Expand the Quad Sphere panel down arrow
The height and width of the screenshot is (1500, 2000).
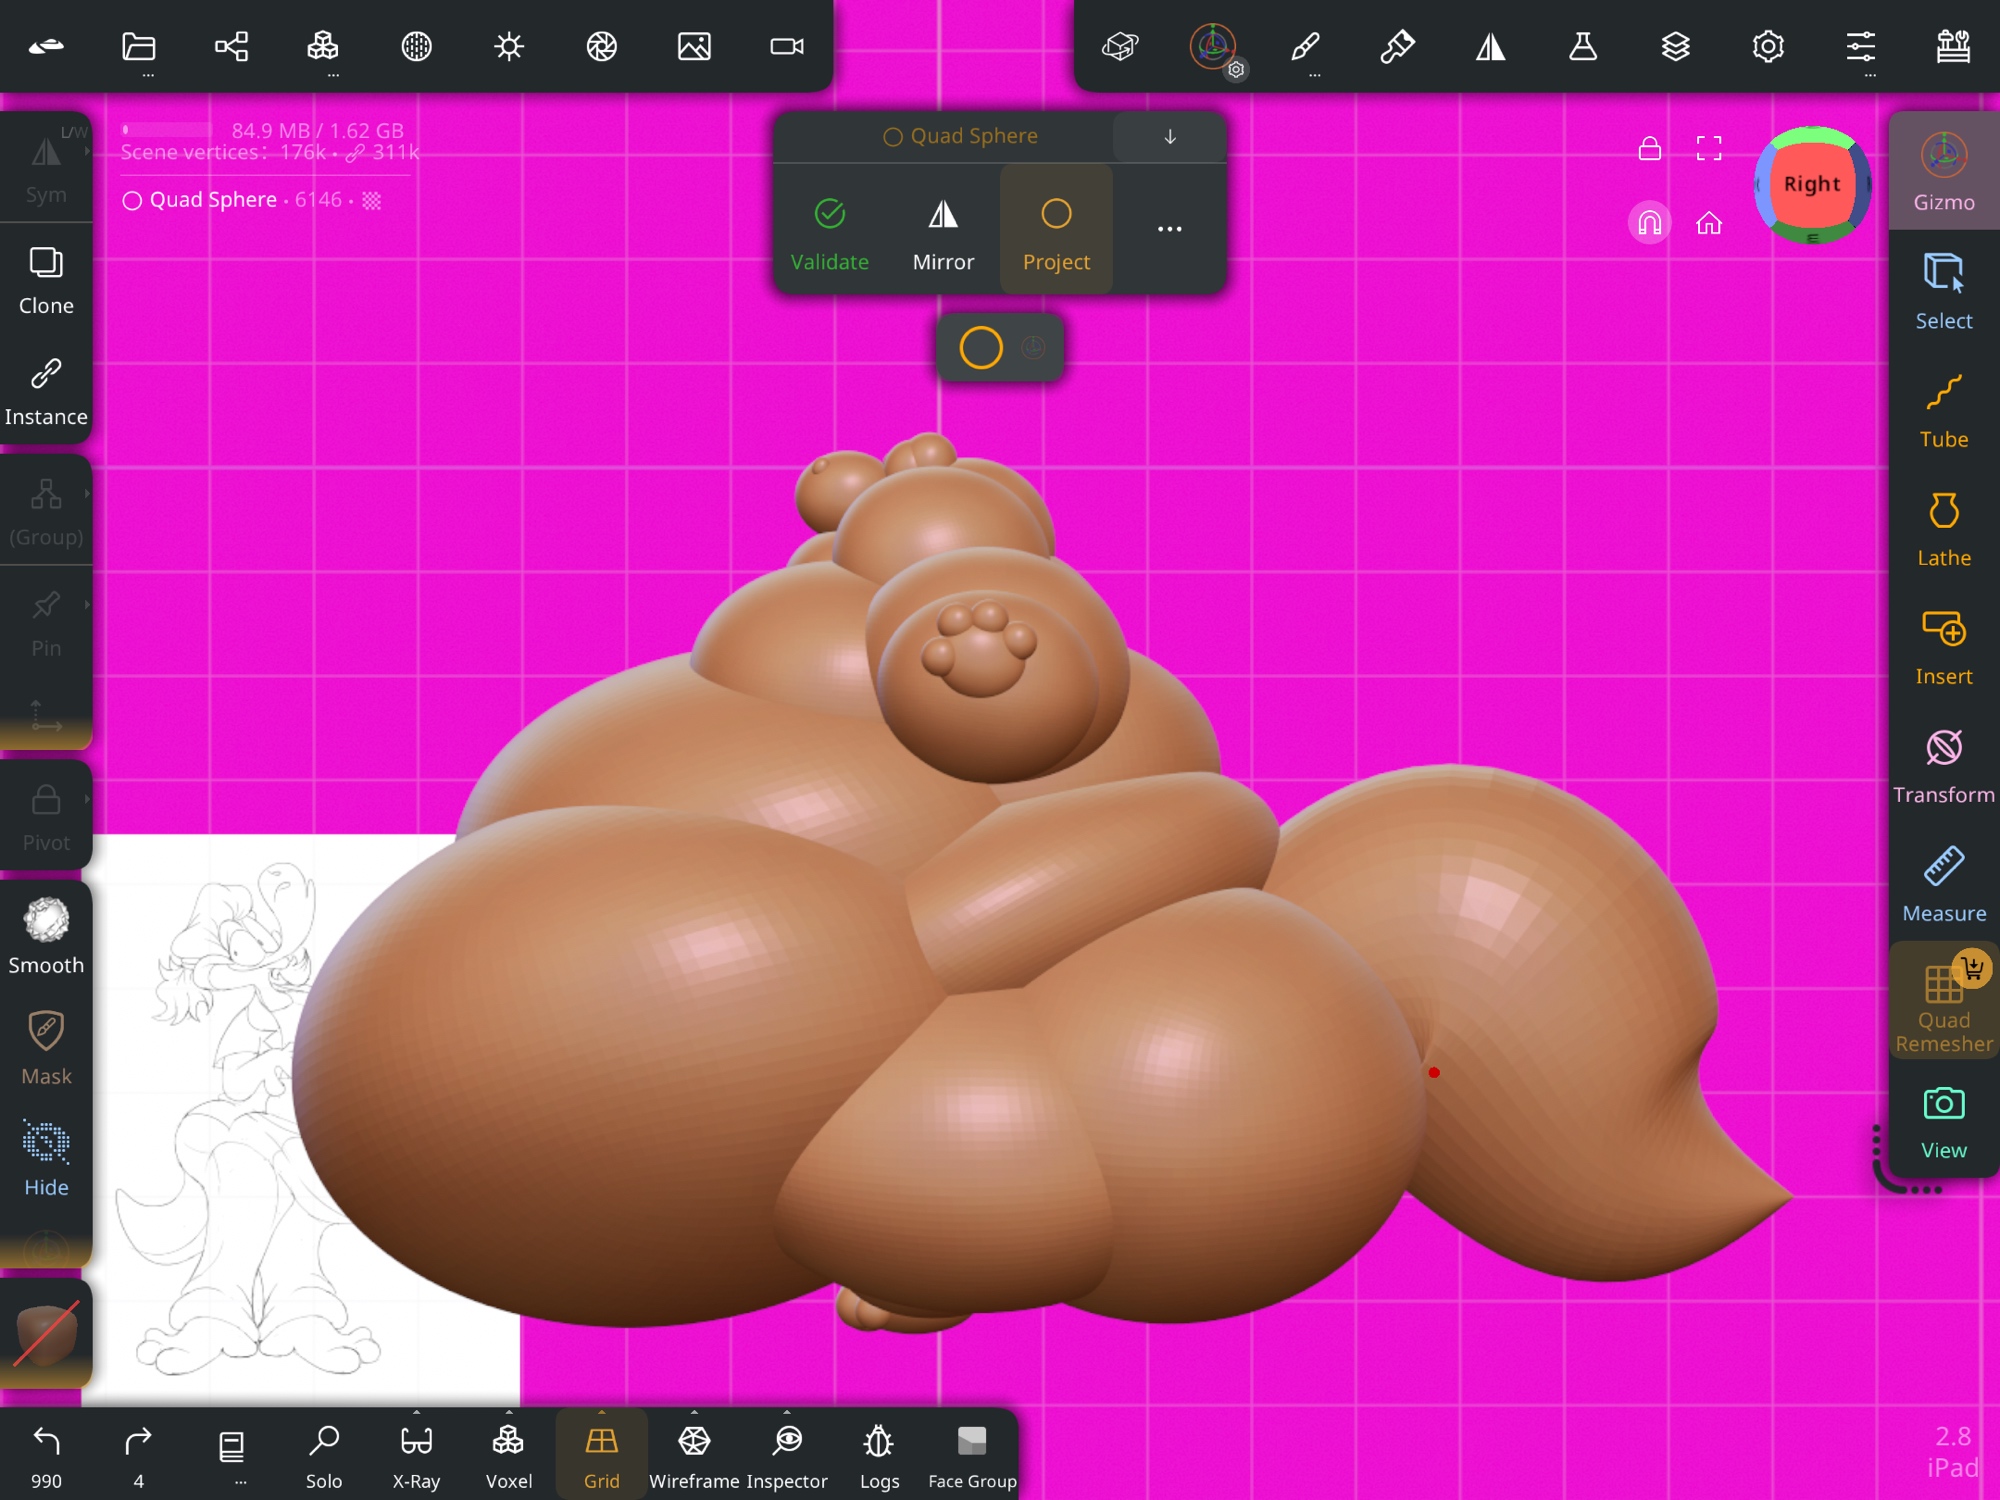(x=1169, y=137)
